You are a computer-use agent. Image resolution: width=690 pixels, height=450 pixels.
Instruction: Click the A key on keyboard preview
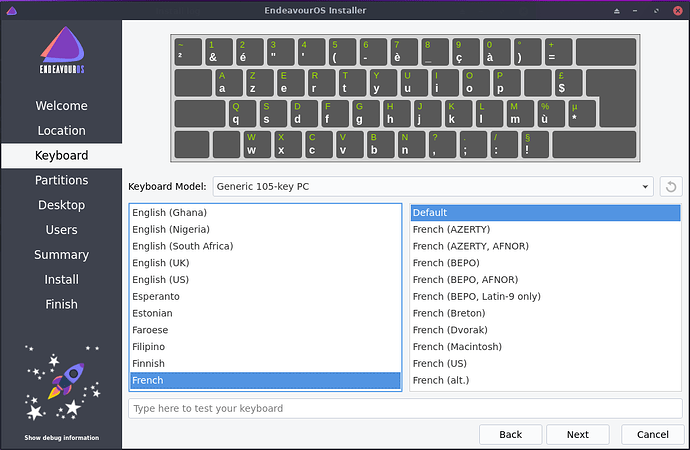pyautogui.click(x=229, y=83)
